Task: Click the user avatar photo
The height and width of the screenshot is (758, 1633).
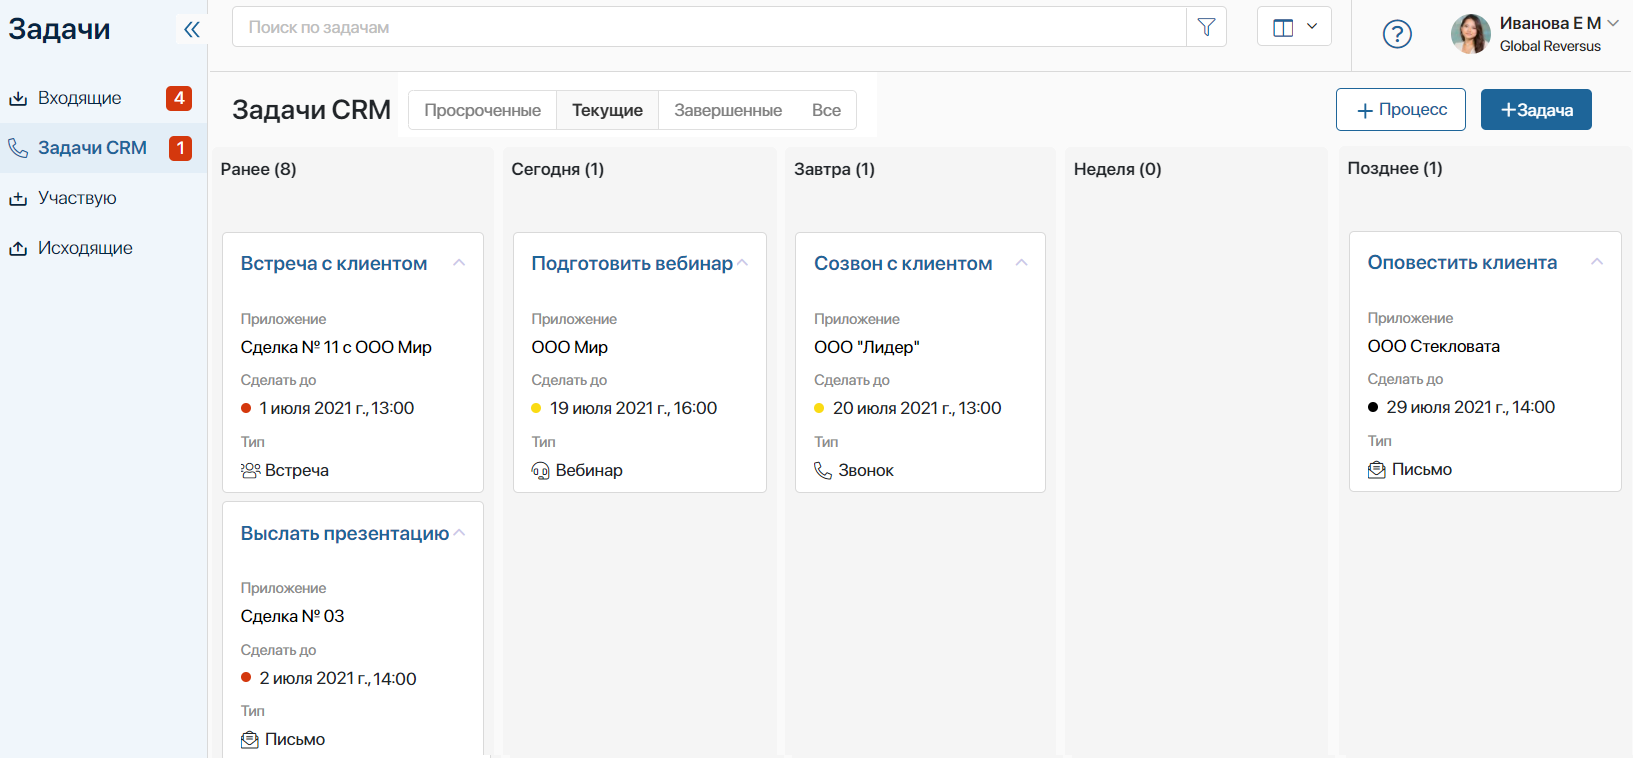Action: 1470,34
